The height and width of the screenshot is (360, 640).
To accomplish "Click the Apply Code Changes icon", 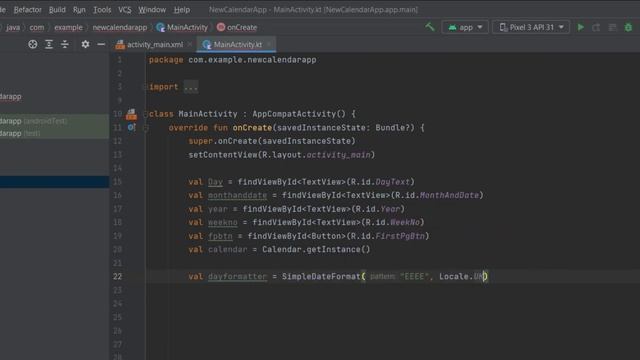I will (x=612, y=27).
